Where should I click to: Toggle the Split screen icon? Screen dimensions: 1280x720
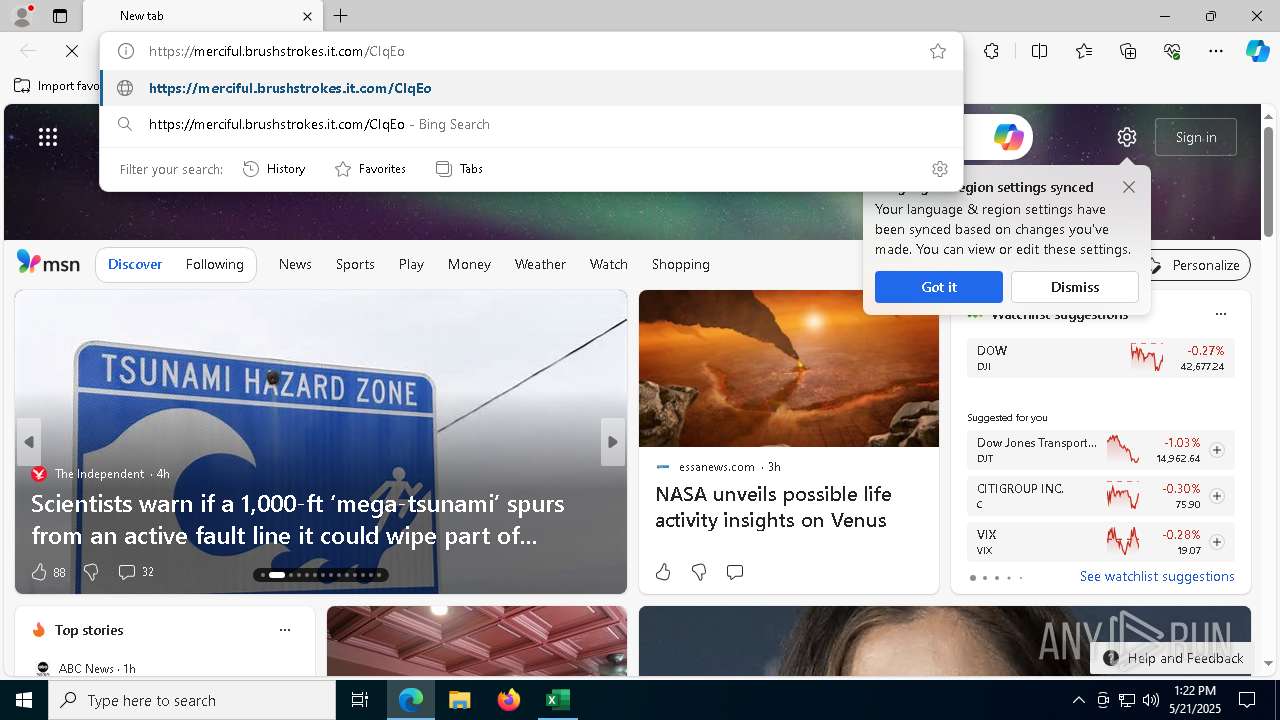pos(1039,51)
